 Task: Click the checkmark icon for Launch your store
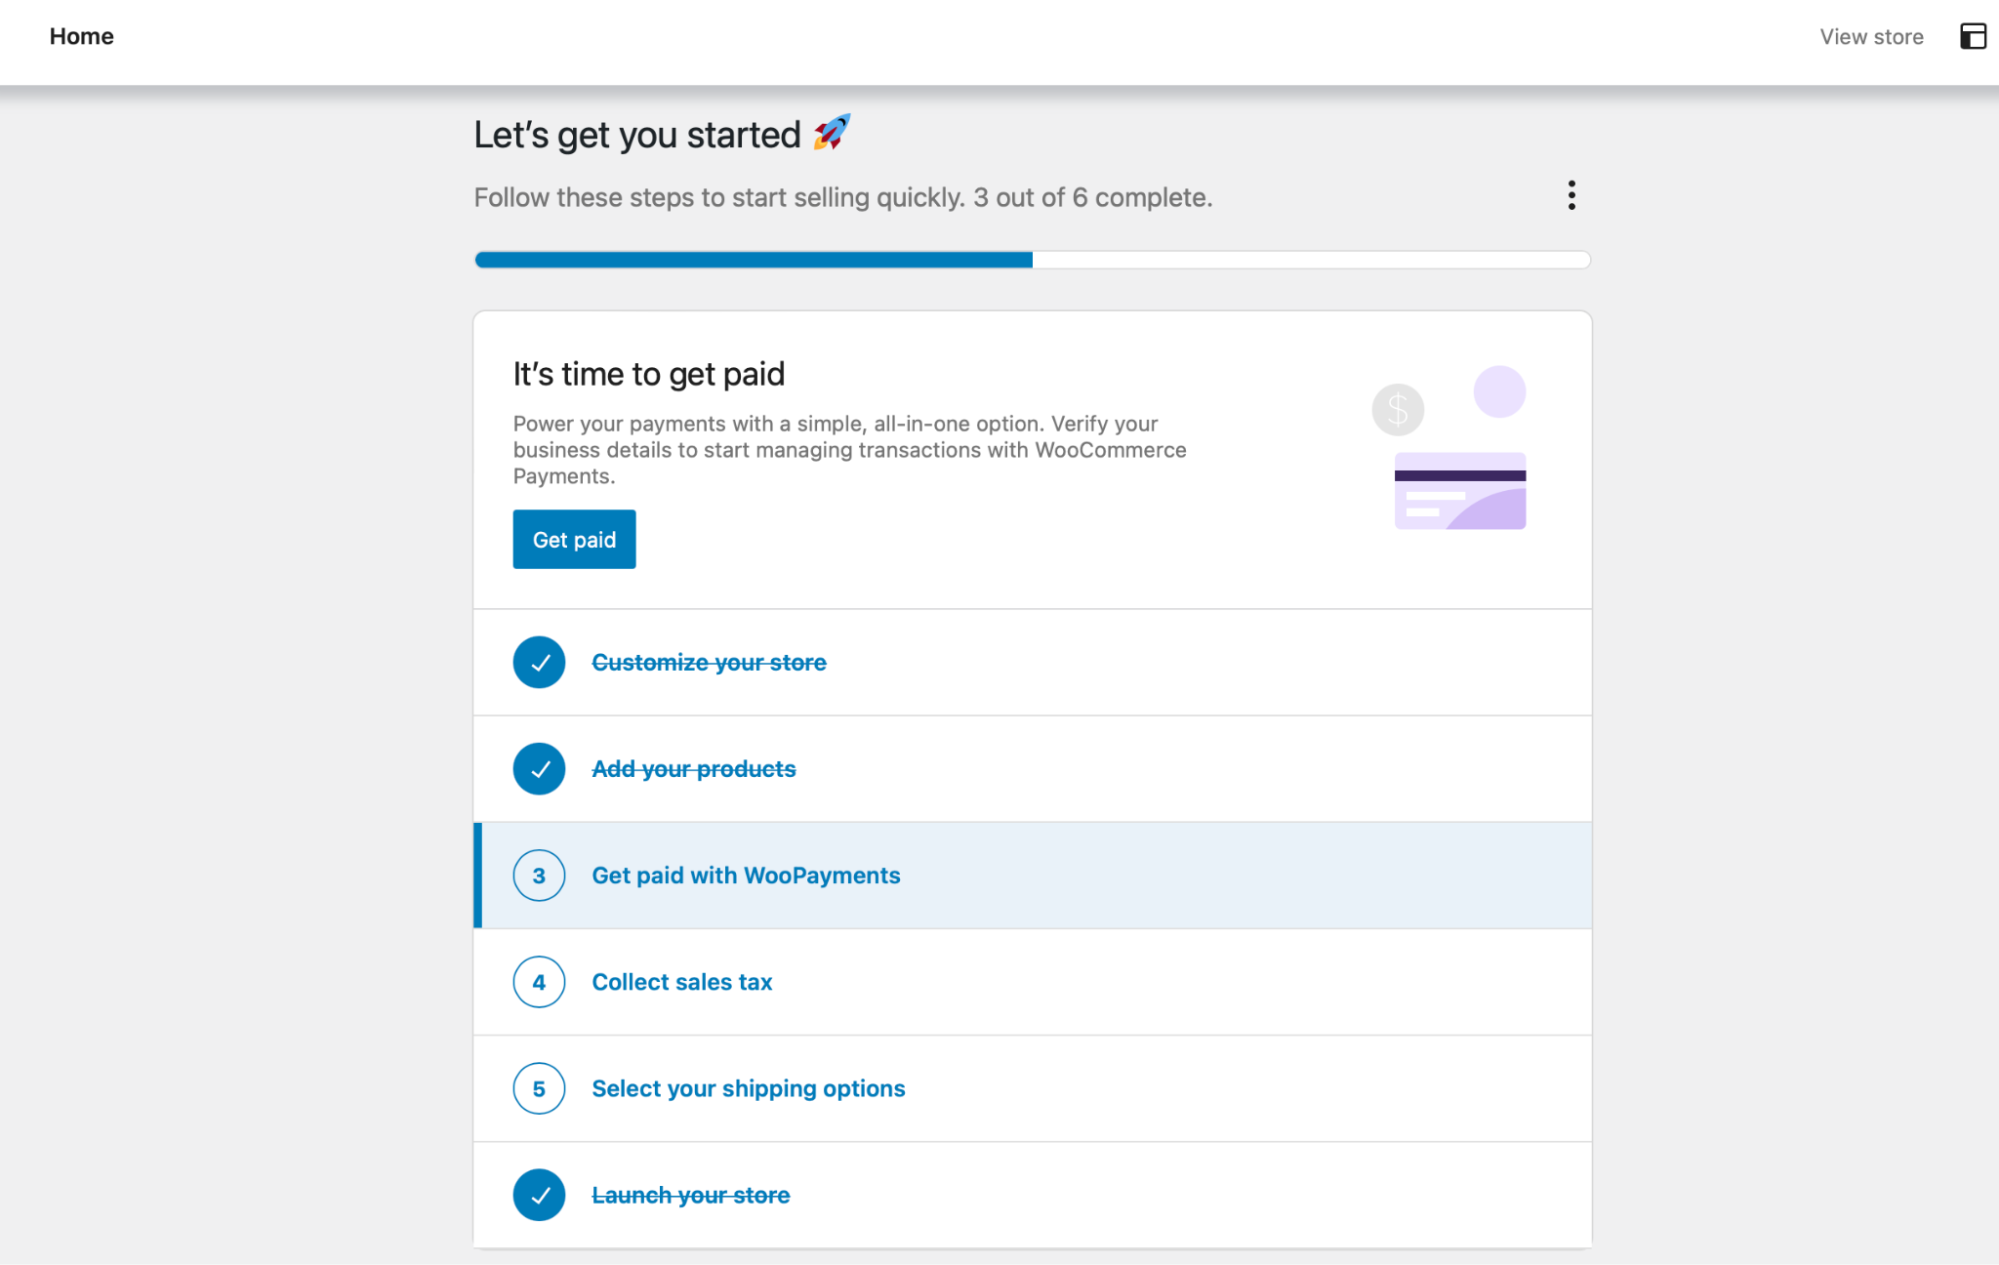coord(539,1195)
